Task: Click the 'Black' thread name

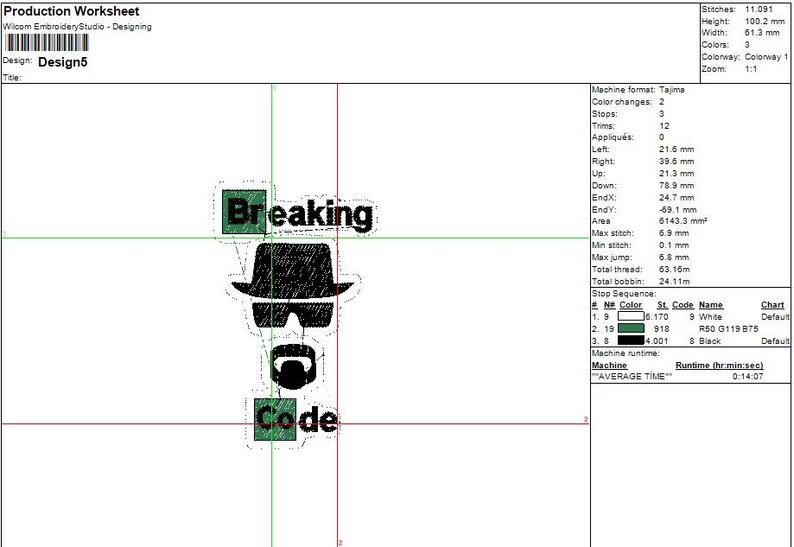Action: 709,341
